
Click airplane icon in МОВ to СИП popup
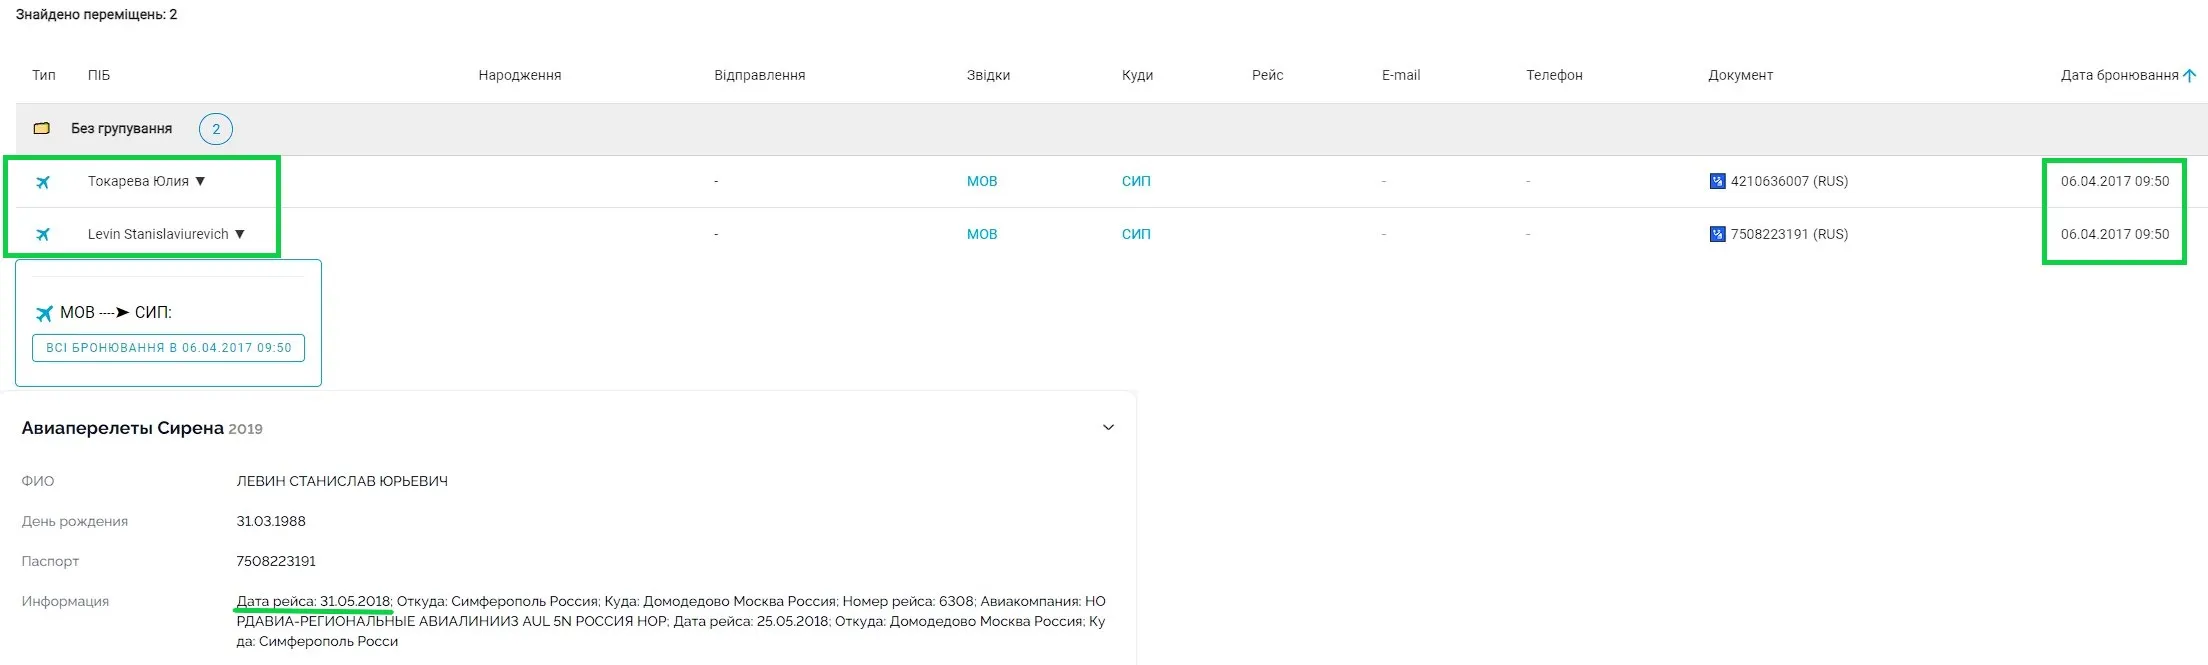[x=44, y=313]
